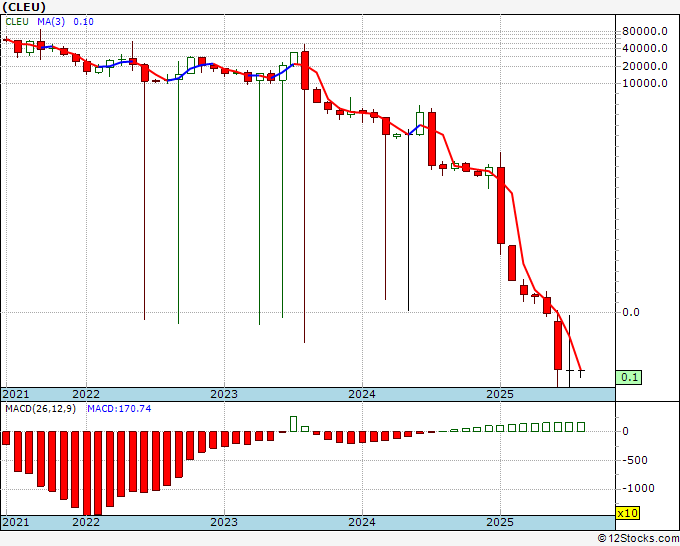Click the -500 MACD axis label
Screen dimensions: 680x546
(x=635, y=460)
